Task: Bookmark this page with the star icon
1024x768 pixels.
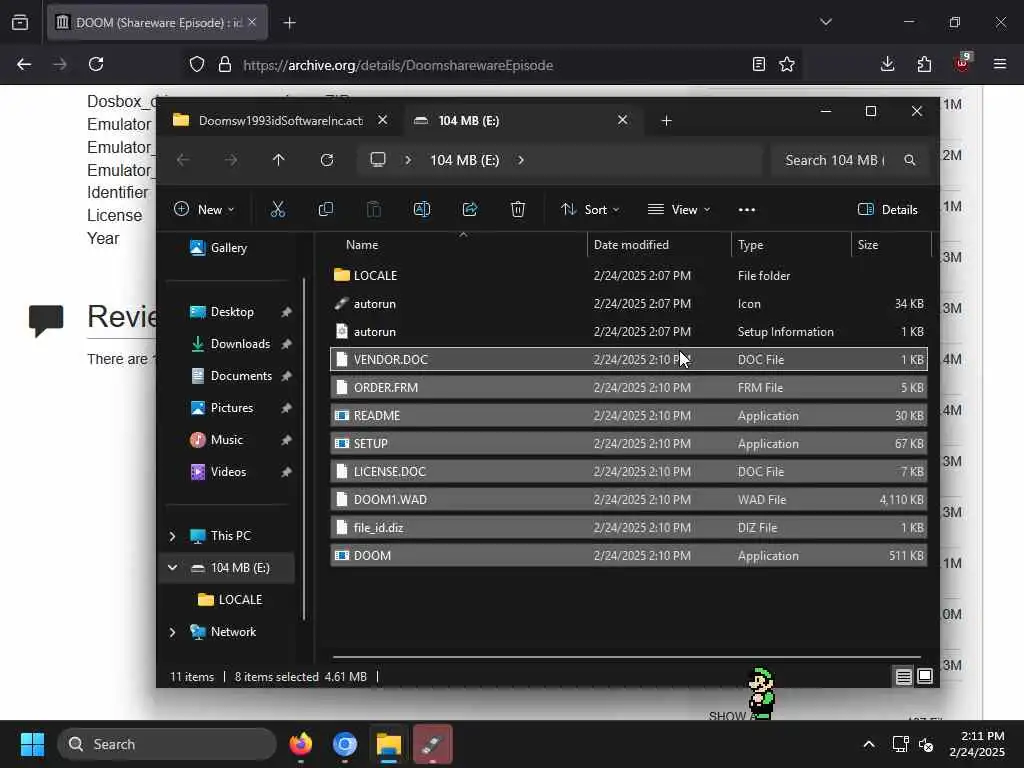Action: click(x=787, y=64)
